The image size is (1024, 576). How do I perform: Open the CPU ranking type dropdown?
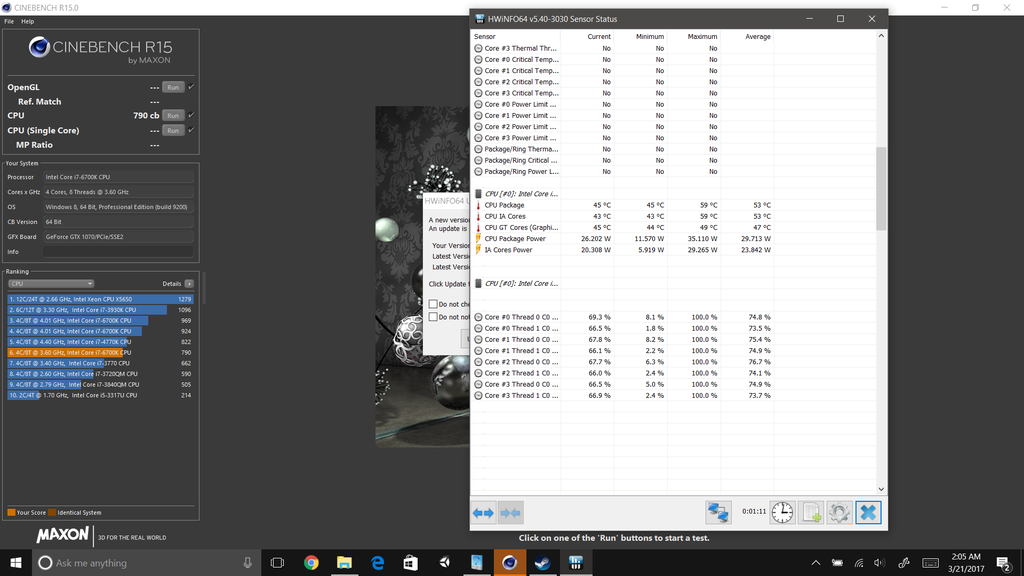click(51, 283)
